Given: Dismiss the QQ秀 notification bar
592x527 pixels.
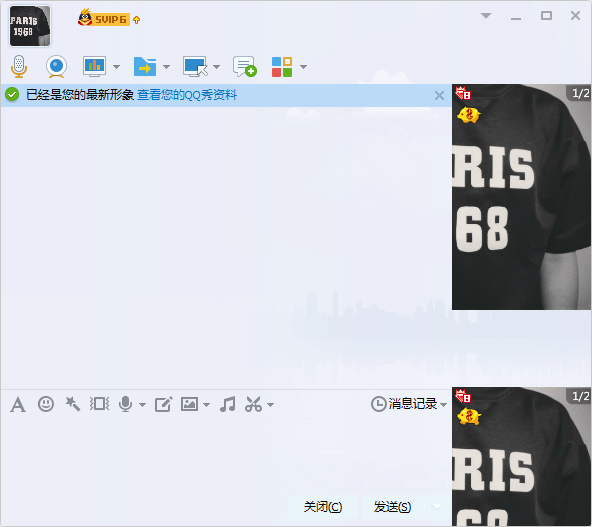Looking at the screenshot, I should (439, 96).
